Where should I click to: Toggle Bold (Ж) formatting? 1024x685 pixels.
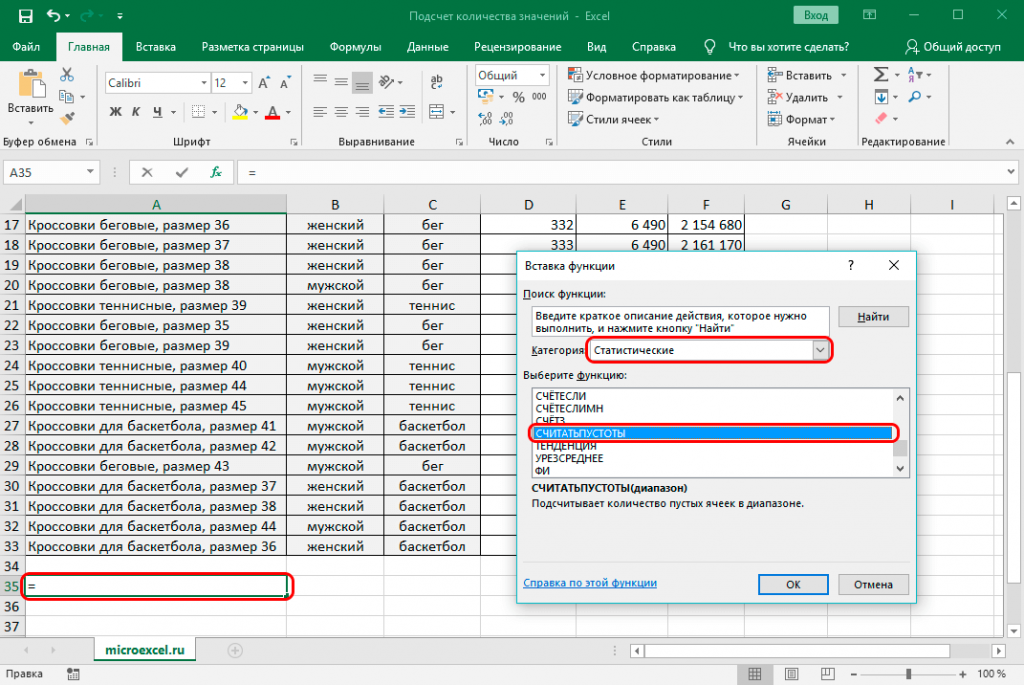point(115,111)
